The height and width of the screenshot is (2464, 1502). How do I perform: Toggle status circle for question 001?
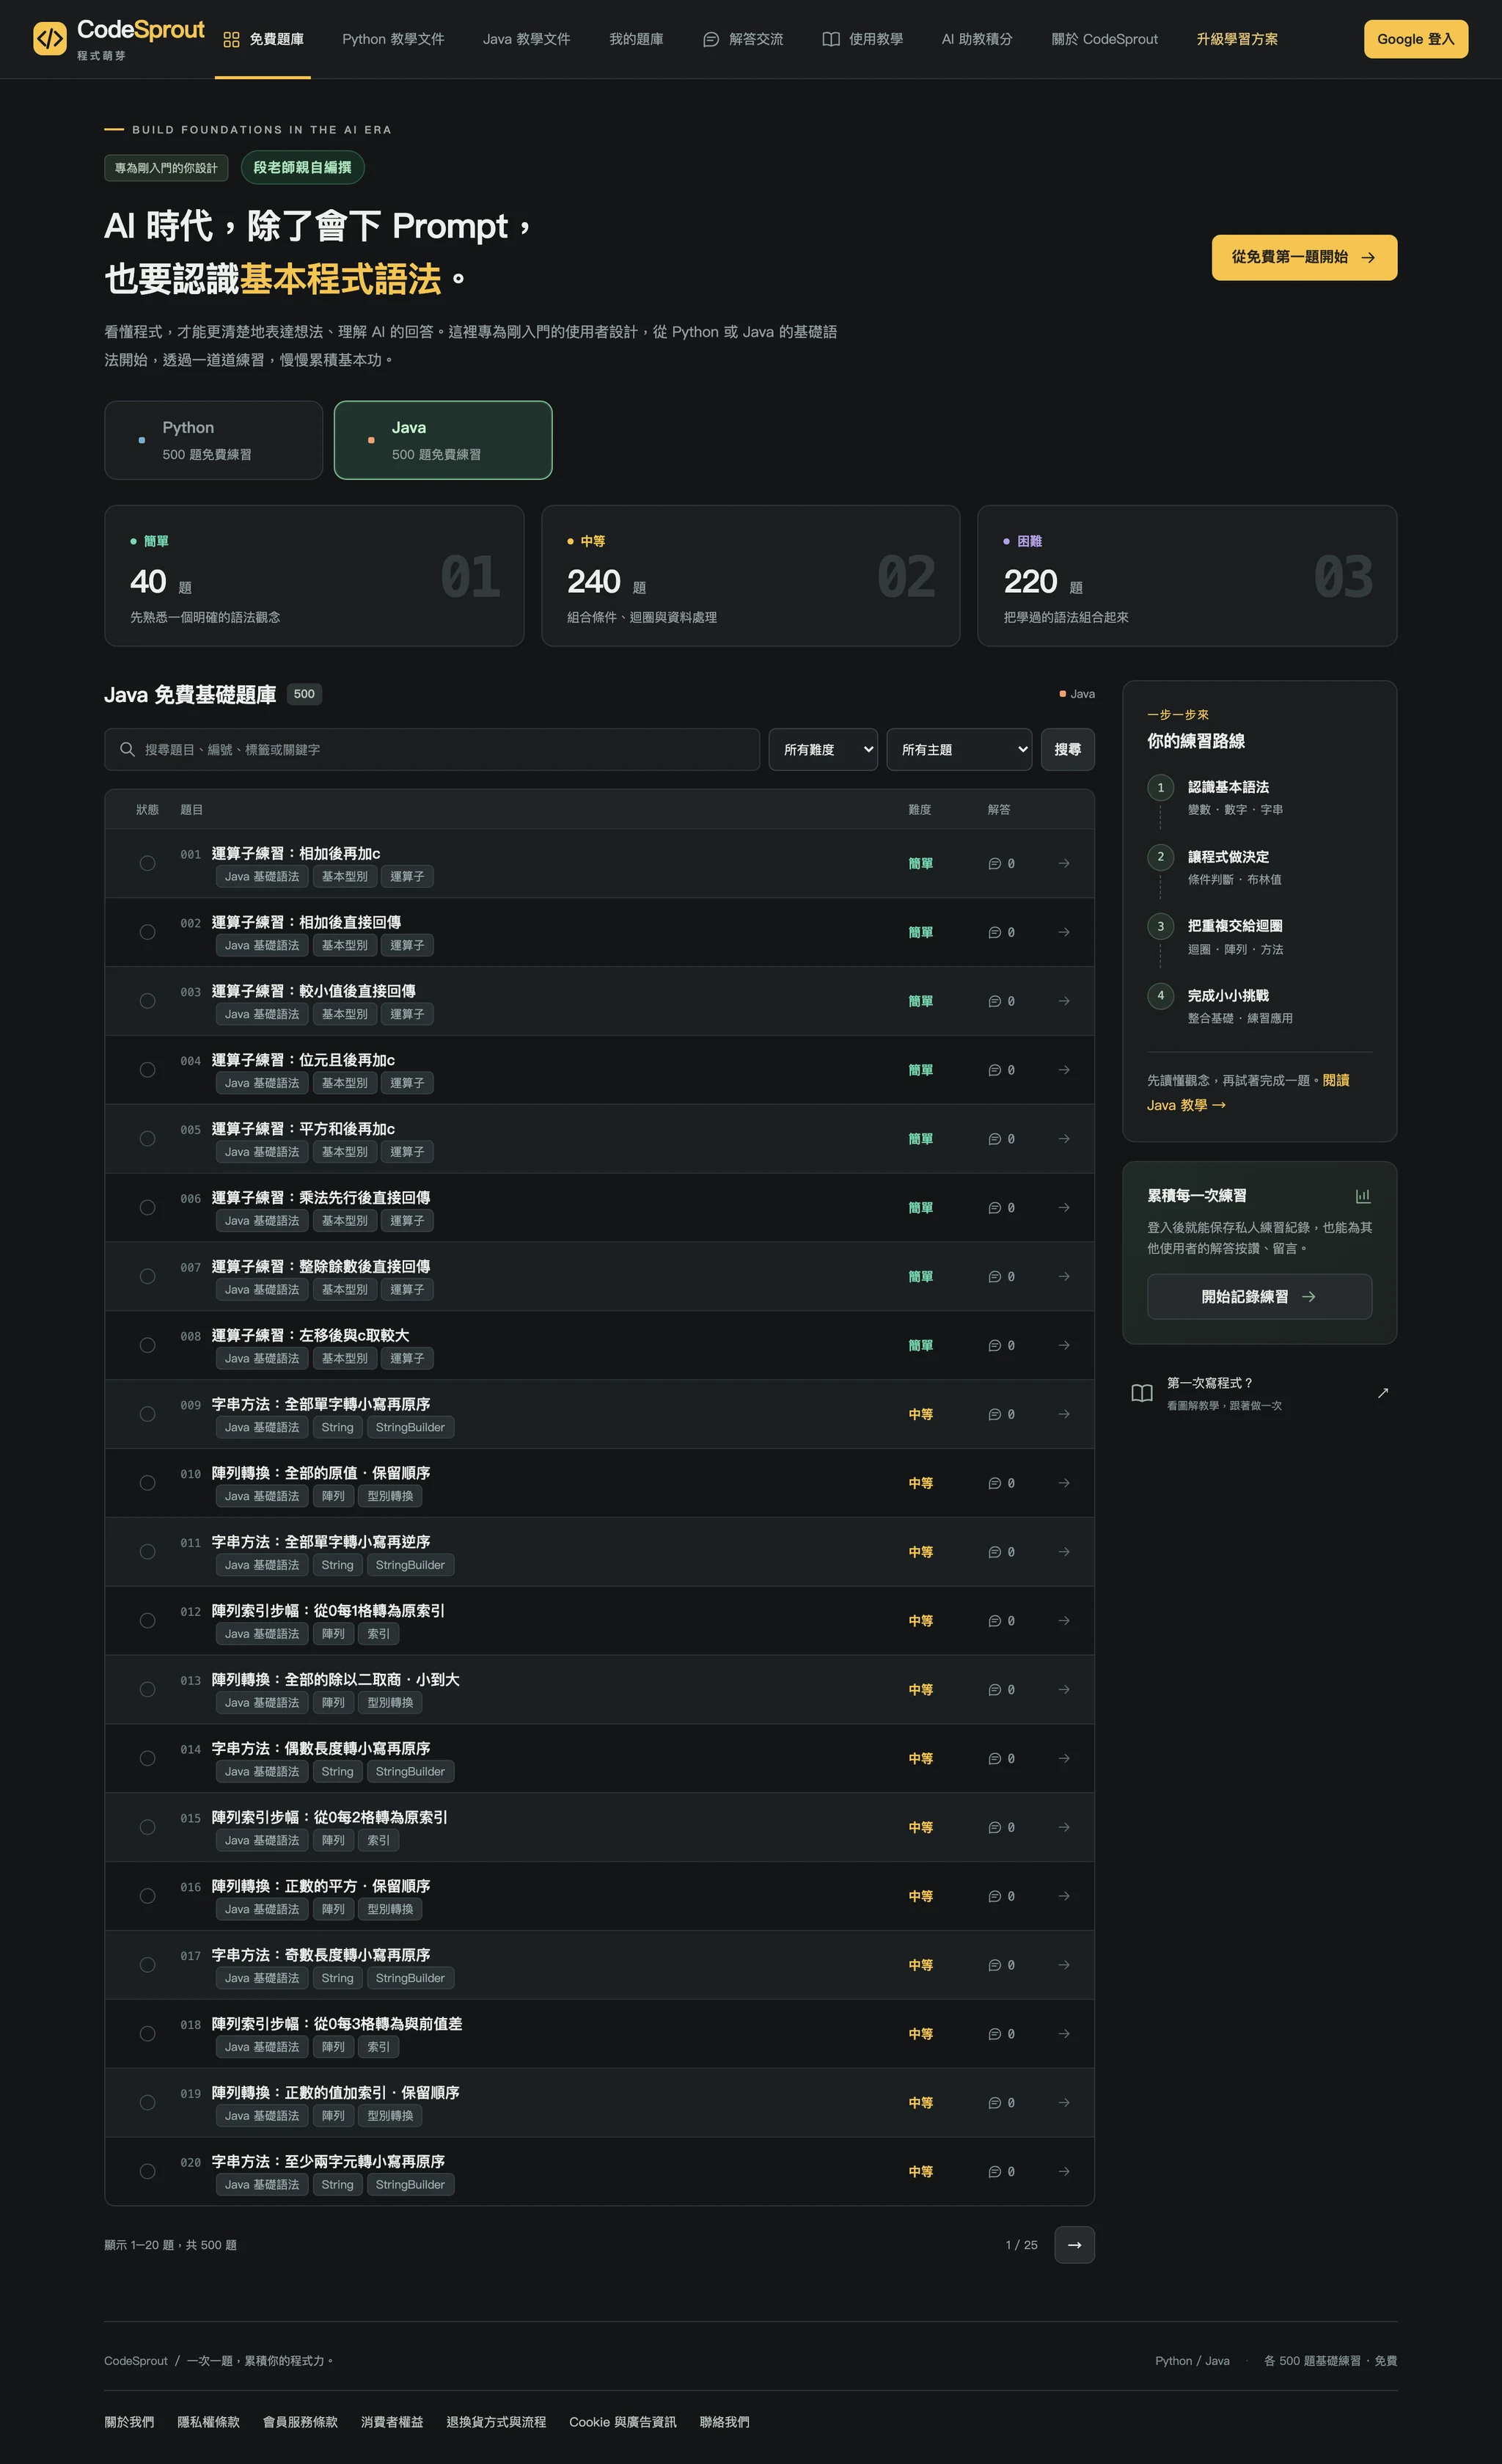pyautogui.click(x=147, y=863)
